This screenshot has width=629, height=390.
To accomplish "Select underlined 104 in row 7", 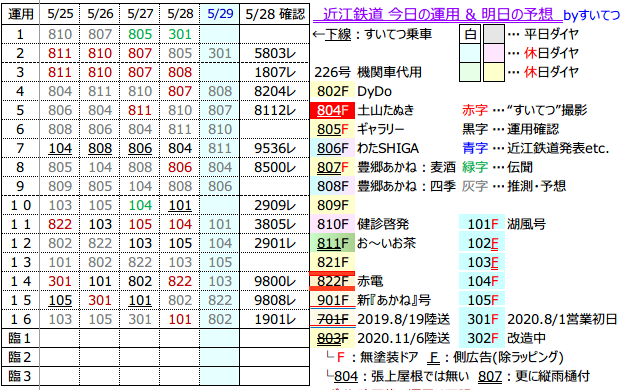I will point(60,148).
